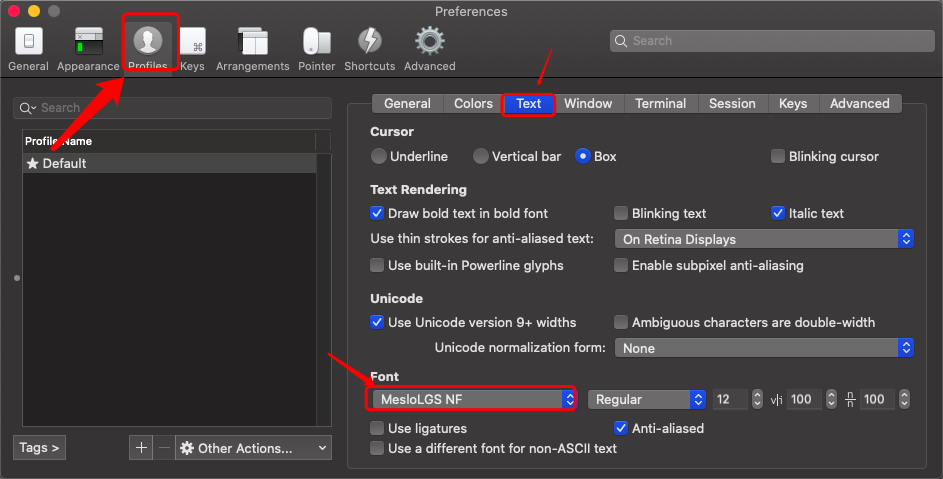Enable Use ligatures checkbox
Image resolution: width=943 pixels, height=479 pixels.
pos(377,429)
